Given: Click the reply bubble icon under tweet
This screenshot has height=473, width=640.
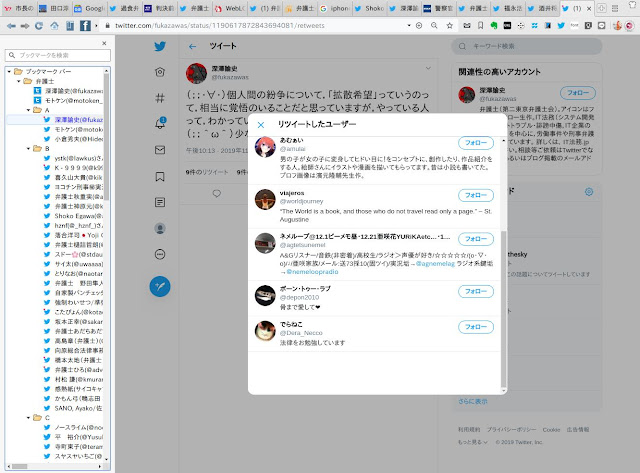Looking at the screenshot, I should click(217, 193).
